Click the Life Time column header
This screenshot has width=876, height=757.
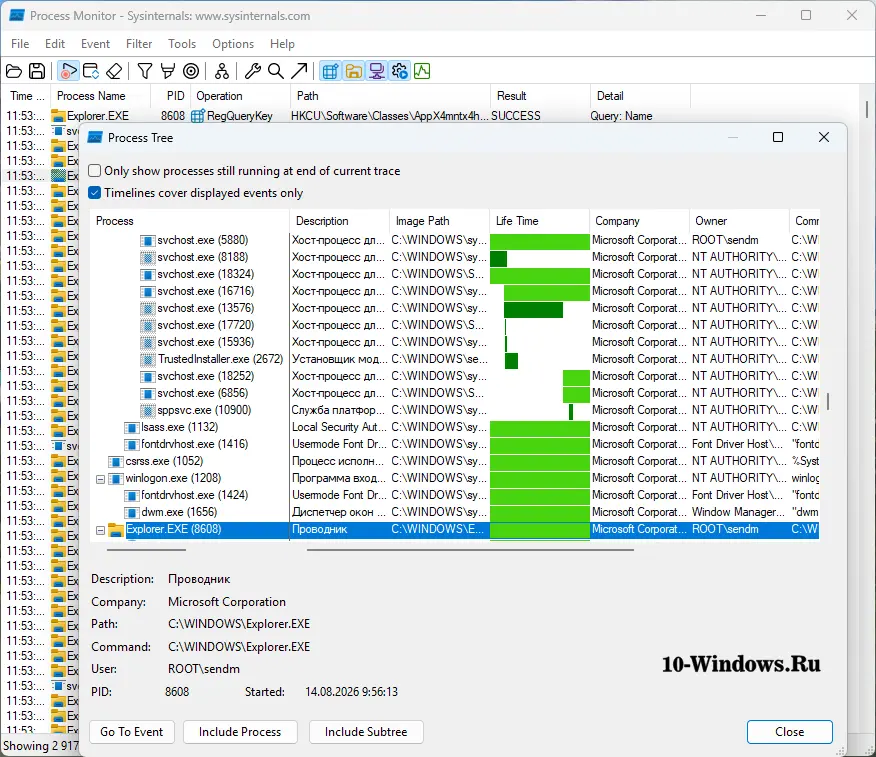pos(539,221)
